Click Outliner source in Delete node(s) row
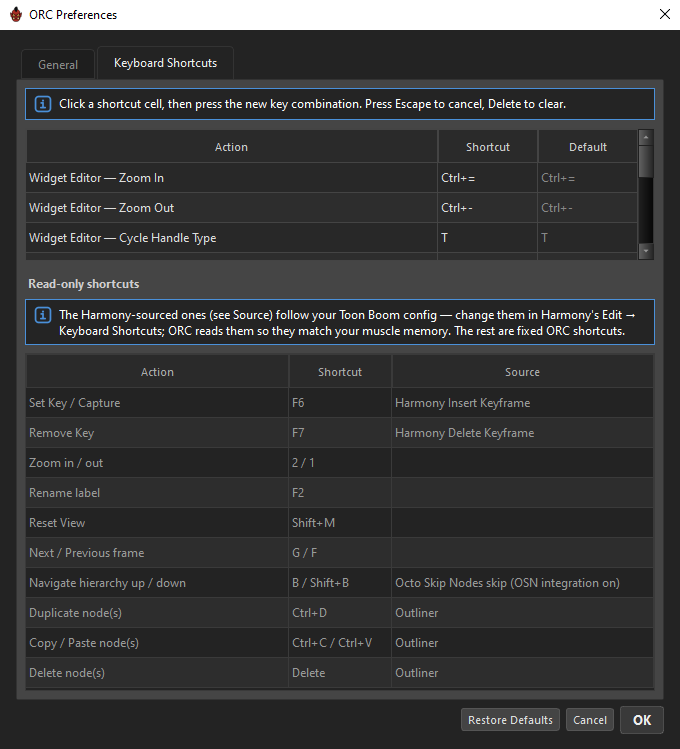Viewport: 680px width, 749px height. tap(522, 673)
